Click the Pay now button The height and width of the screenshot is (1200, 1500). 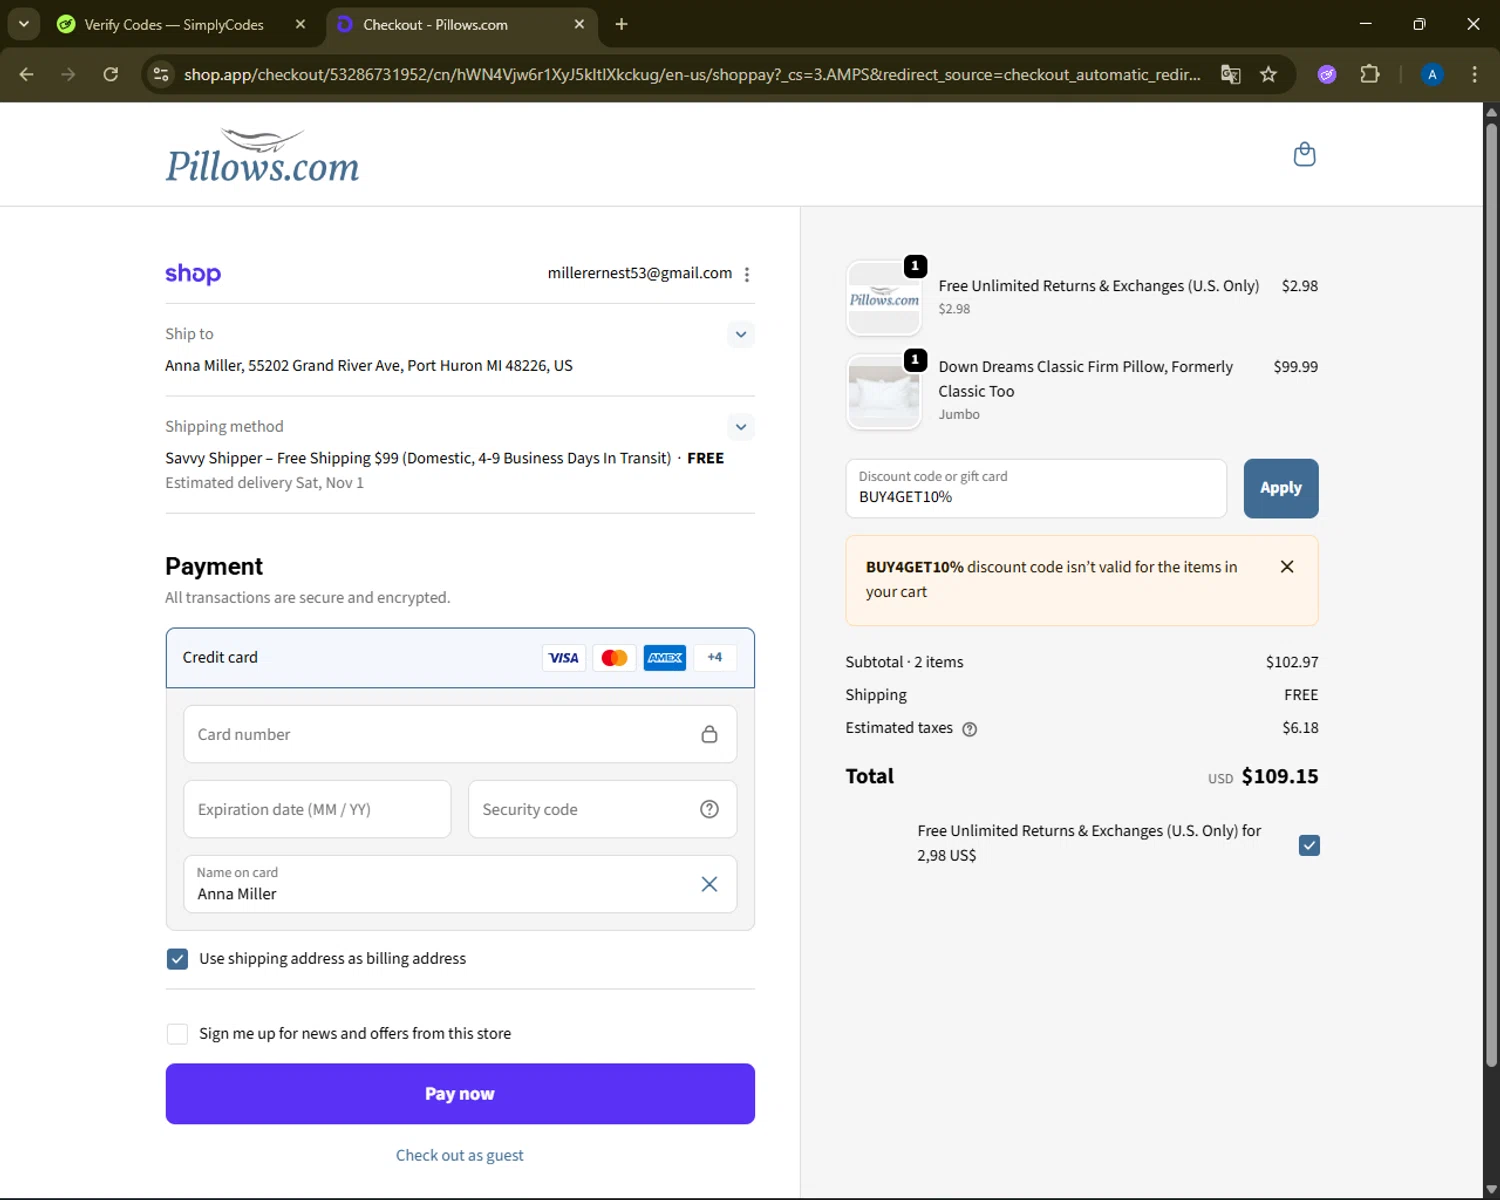[460, 1094]
